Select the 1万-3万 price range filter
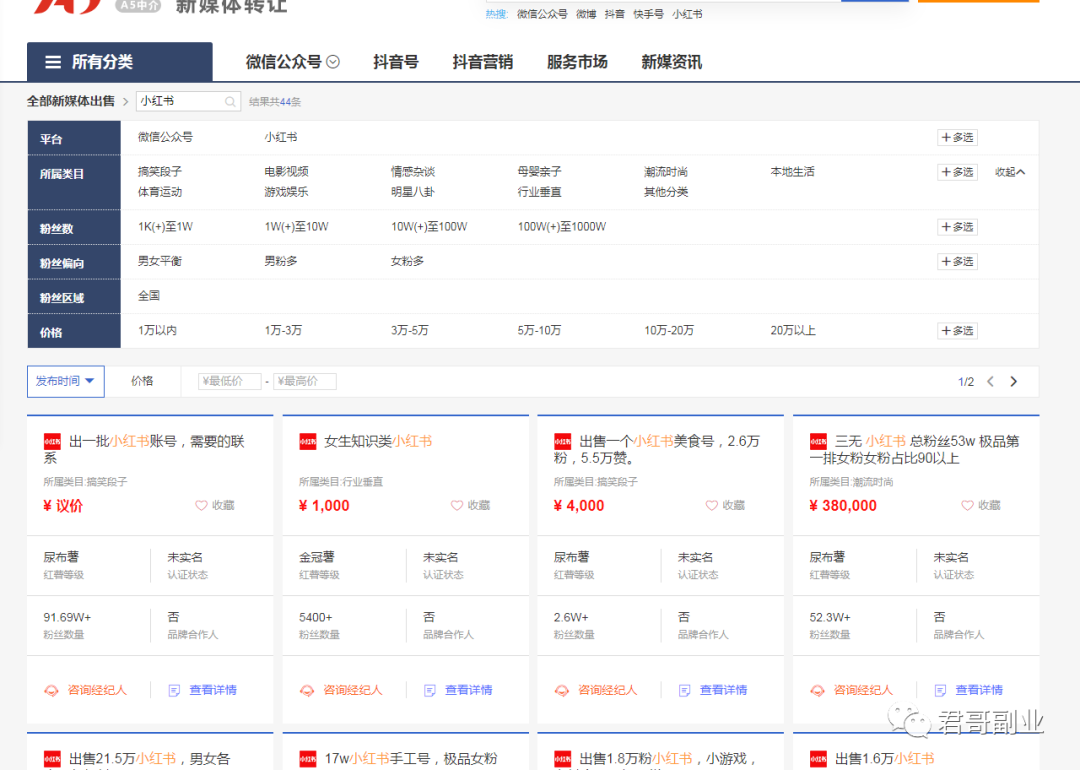 click(x=283, y=330)
